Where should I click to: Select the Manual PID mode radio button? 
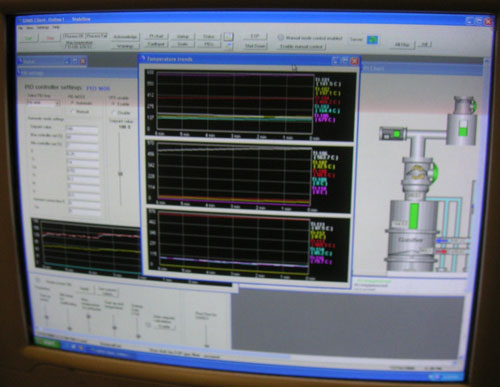73,112
